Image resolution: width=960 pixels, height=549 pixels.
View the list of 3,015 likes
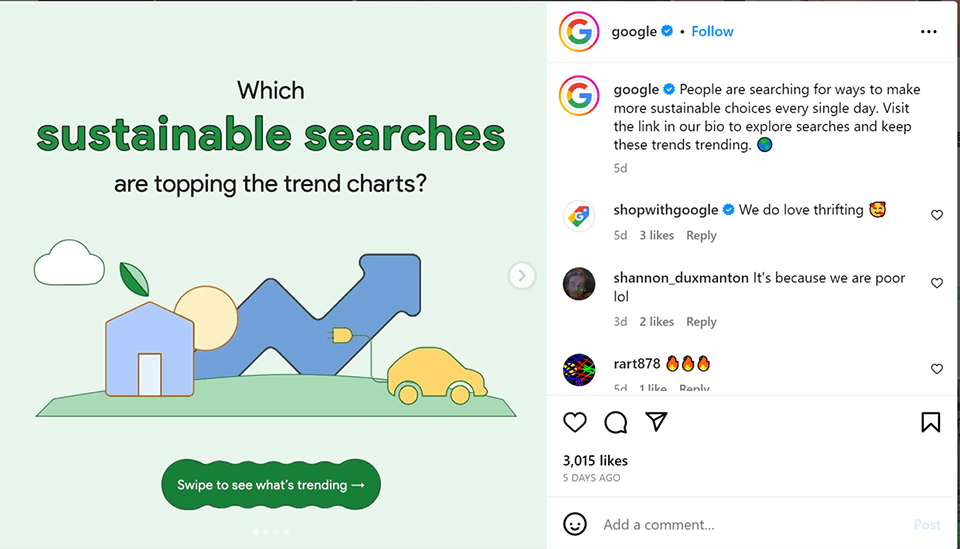tap(595, 461)
